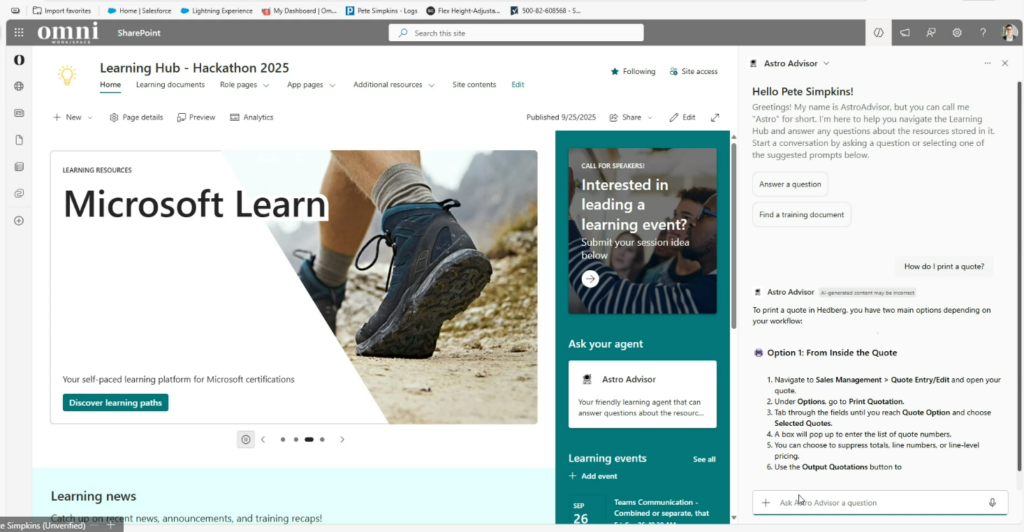This screenshot has width=1024, height=532.
Task: Open the Teams Communication event
Action: (662, 508)
